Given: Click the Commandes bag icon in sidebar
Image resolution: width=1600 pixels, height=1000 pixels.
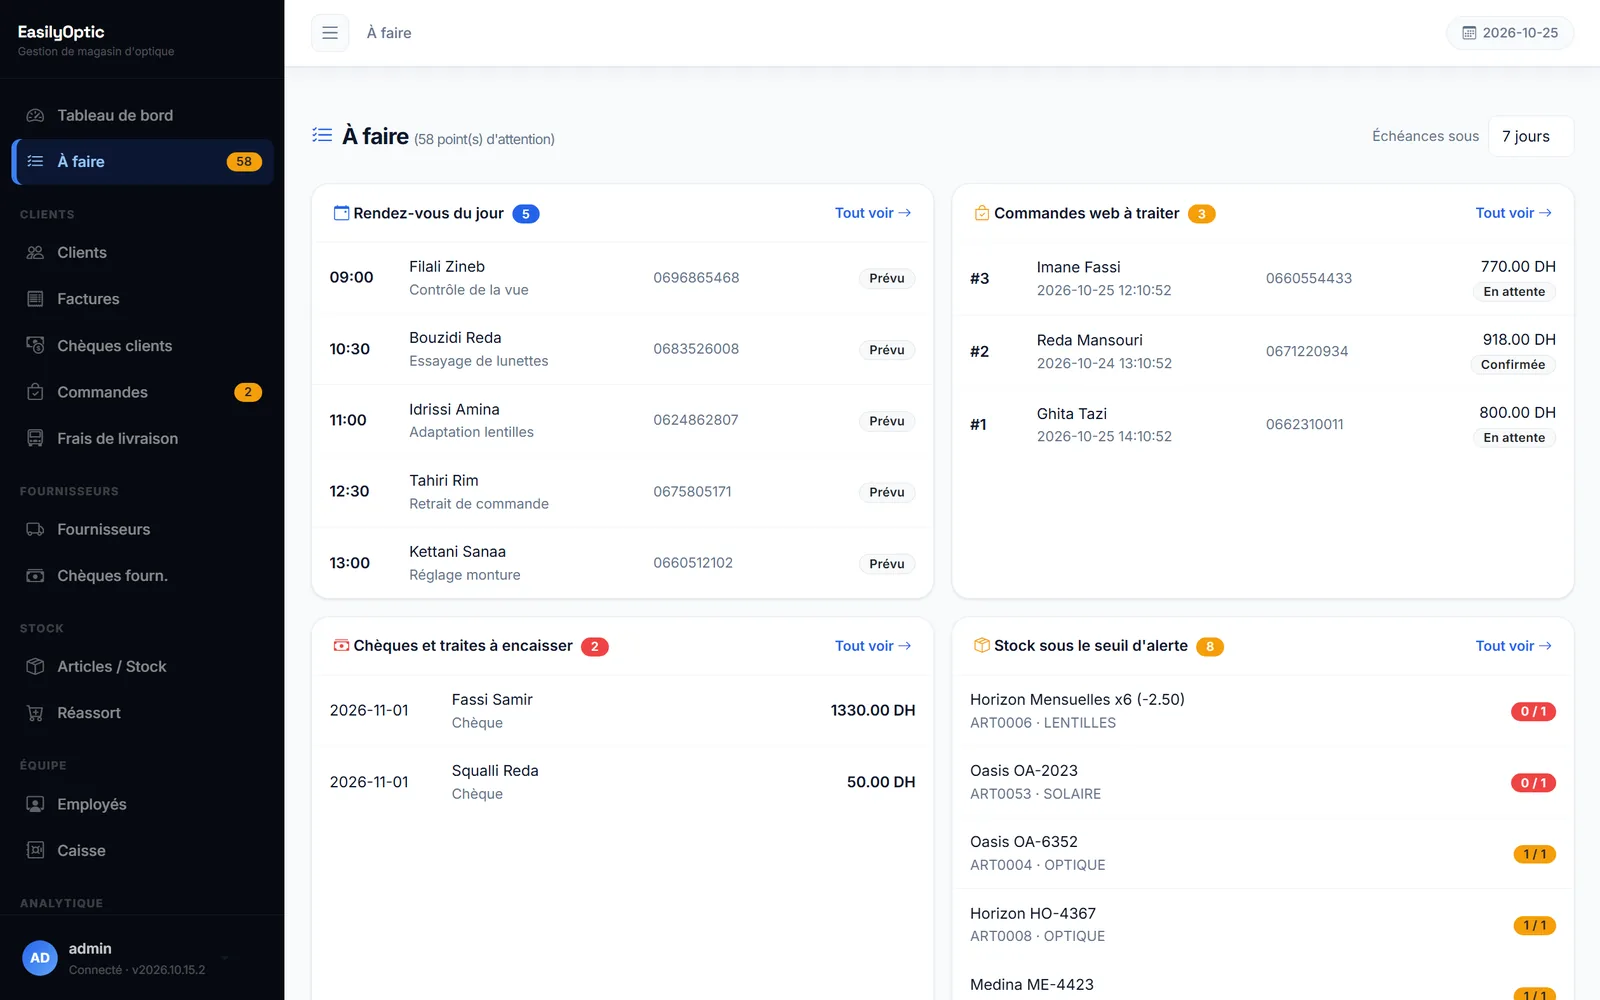Looking at the screenshot, I should (x=35, y=392).
